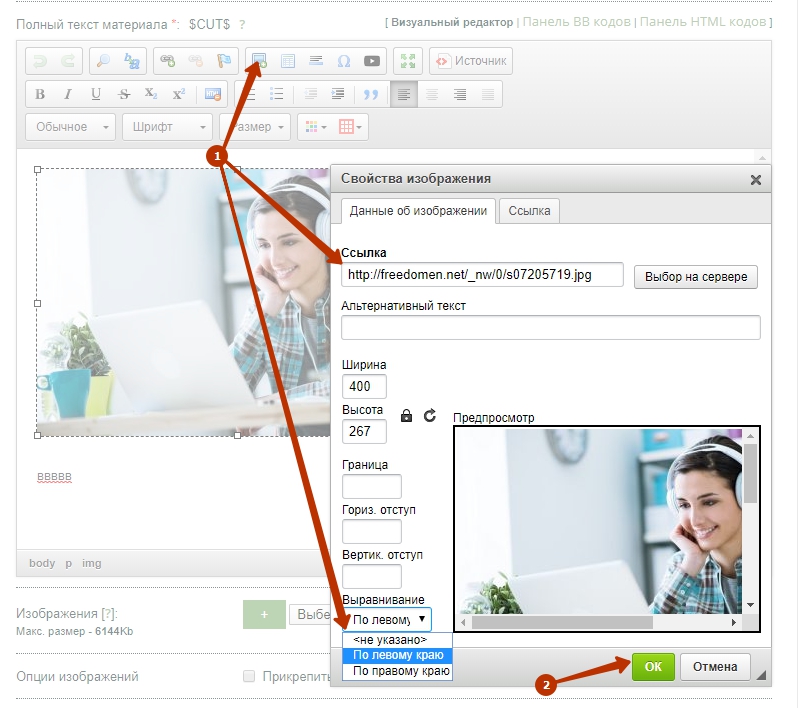The image size is (798, 708).
Task: Align text to the right
Action: tap(460, 94)
